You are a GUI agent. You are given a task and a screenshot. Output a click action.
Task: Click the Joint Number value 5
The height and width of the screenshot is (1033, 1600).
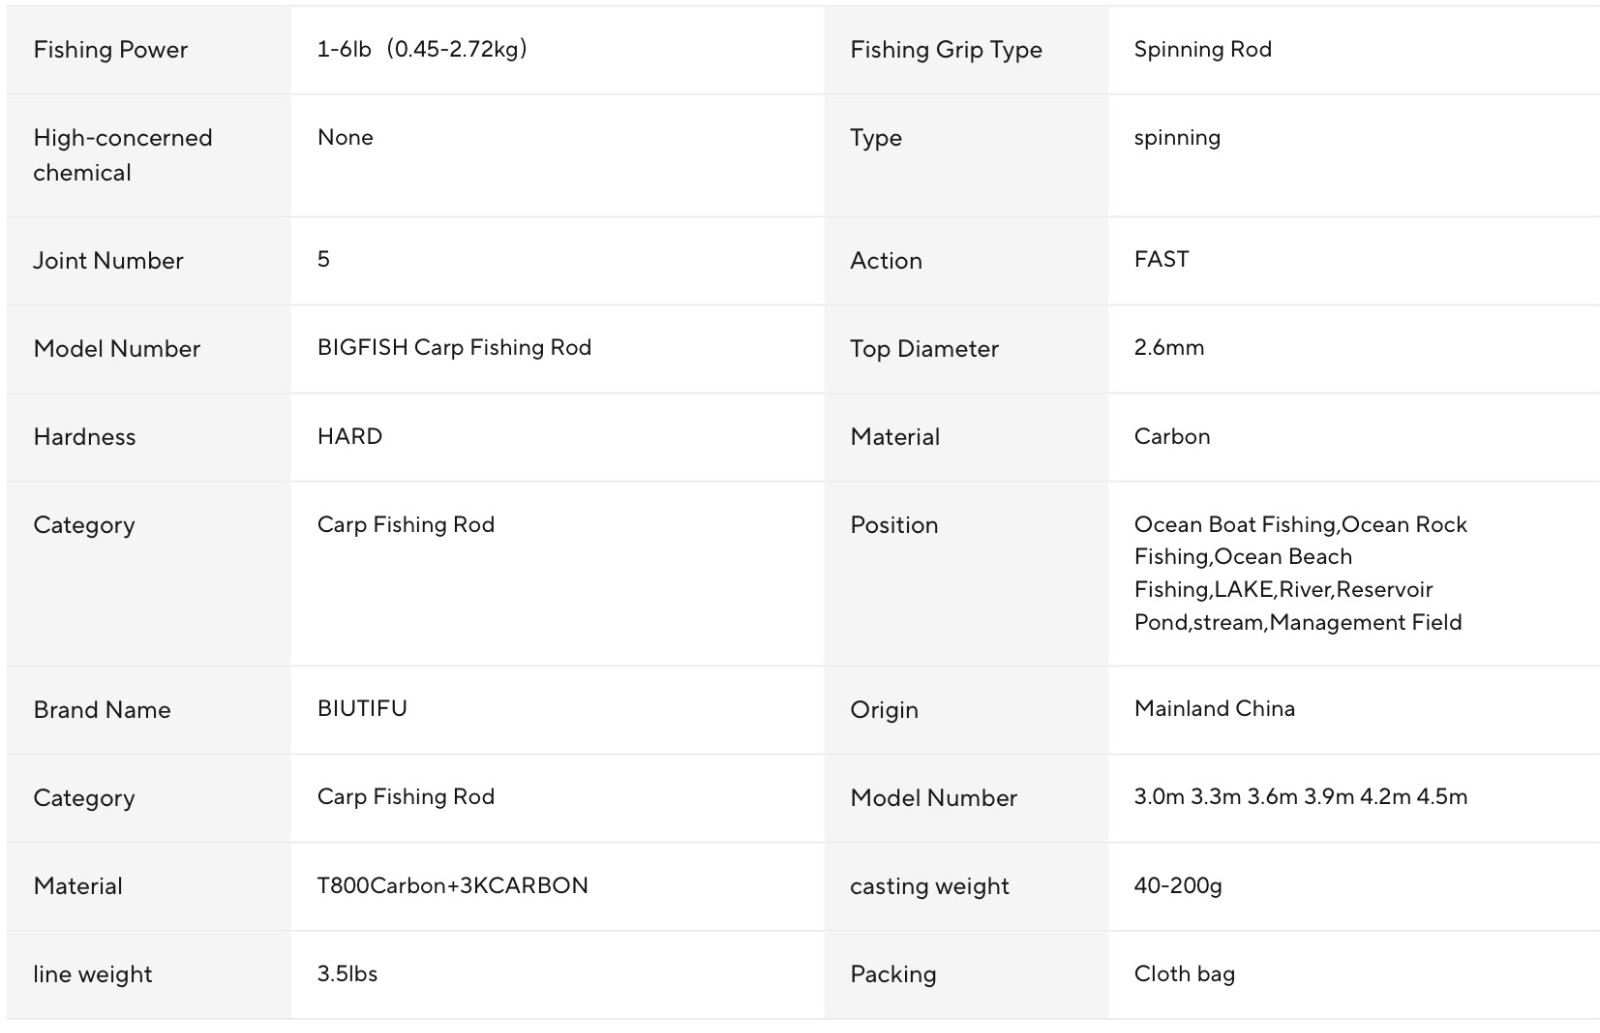pos(323,259)
